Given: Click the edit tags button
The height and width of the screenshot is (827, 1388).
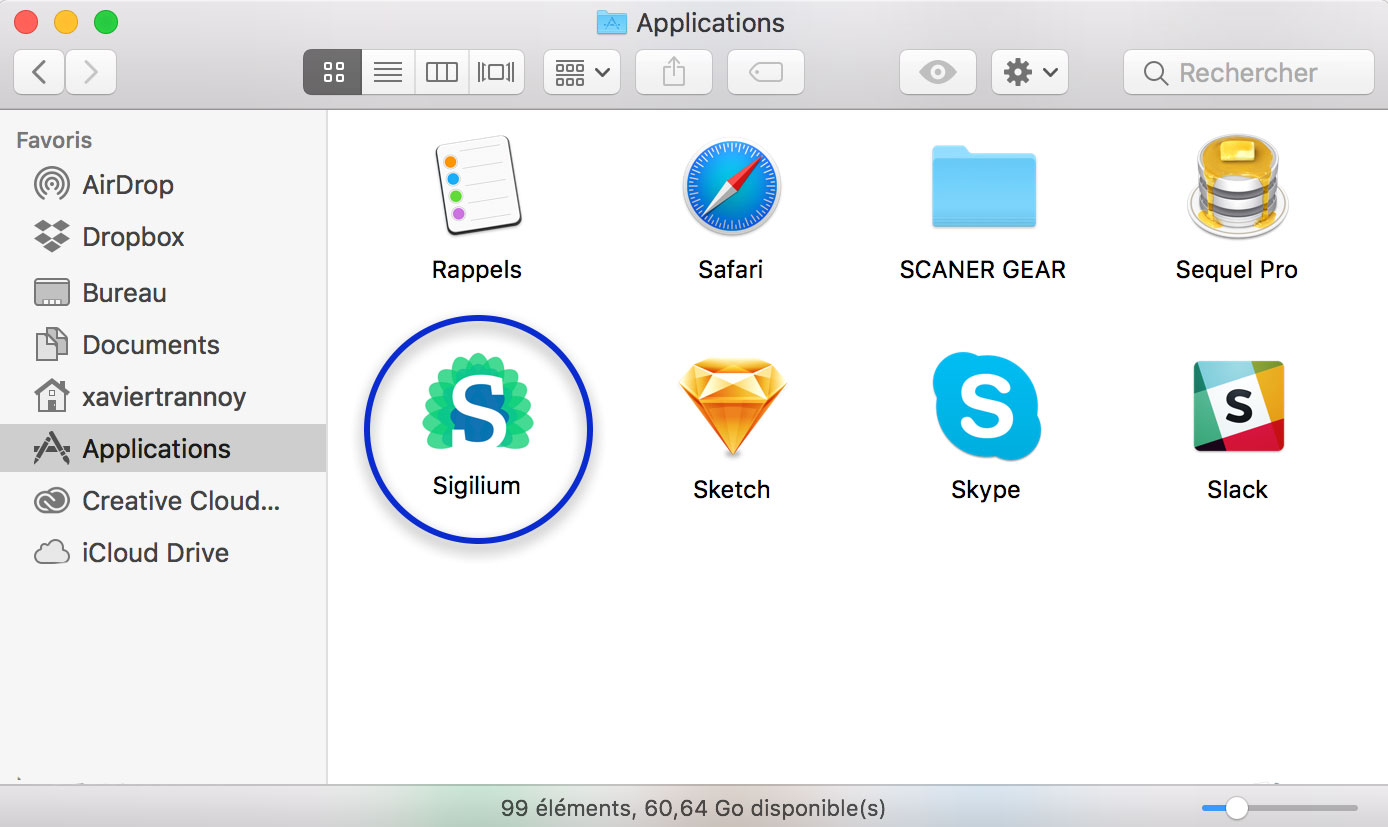Looking at the screenshot, I should click(766, 72).
